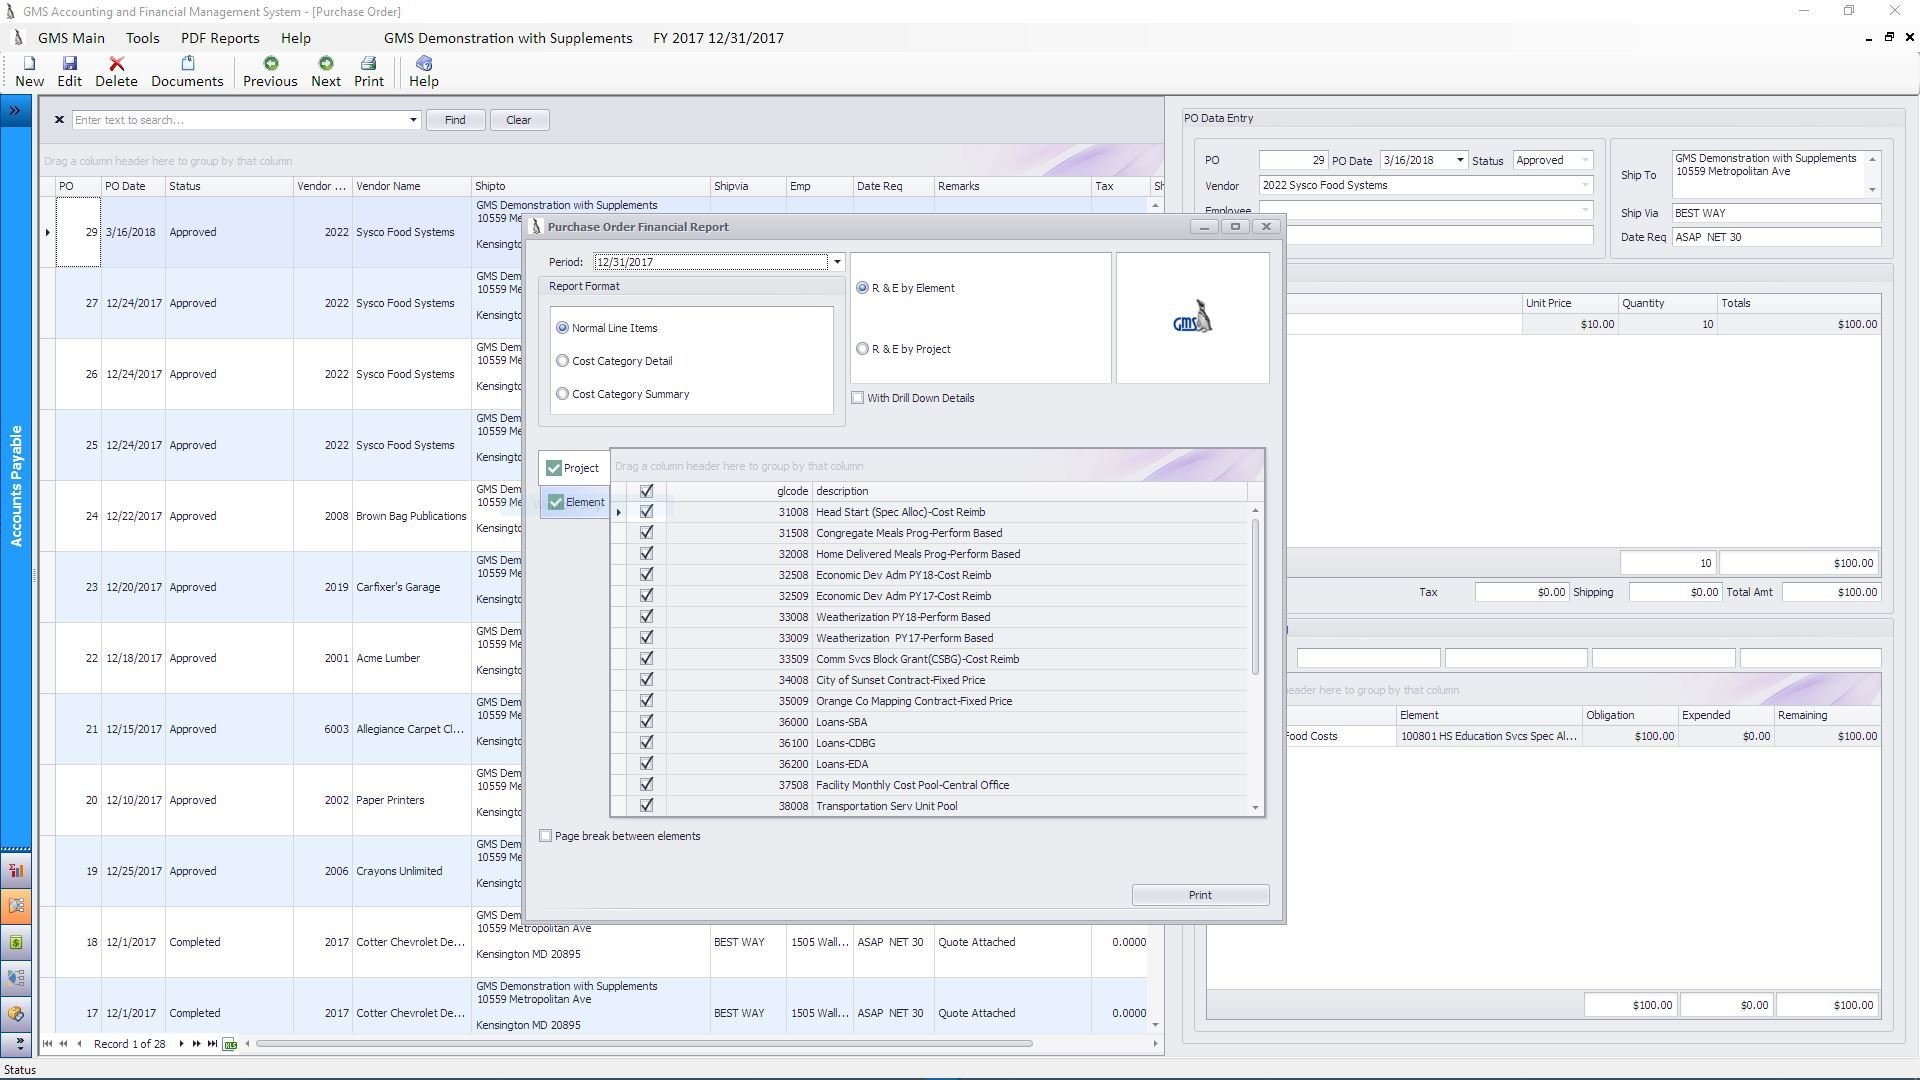
Task: Click the Print printer icon in toolbar
Action: (368, 64)
